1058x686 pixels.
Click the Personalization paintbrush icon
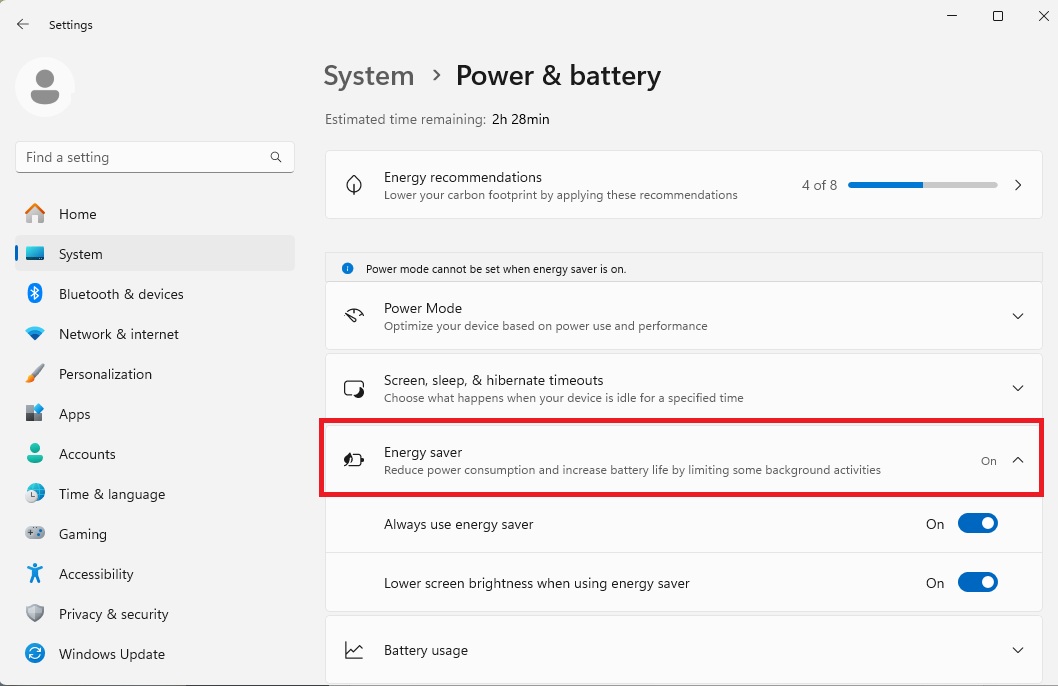click(x=35, y=374)
